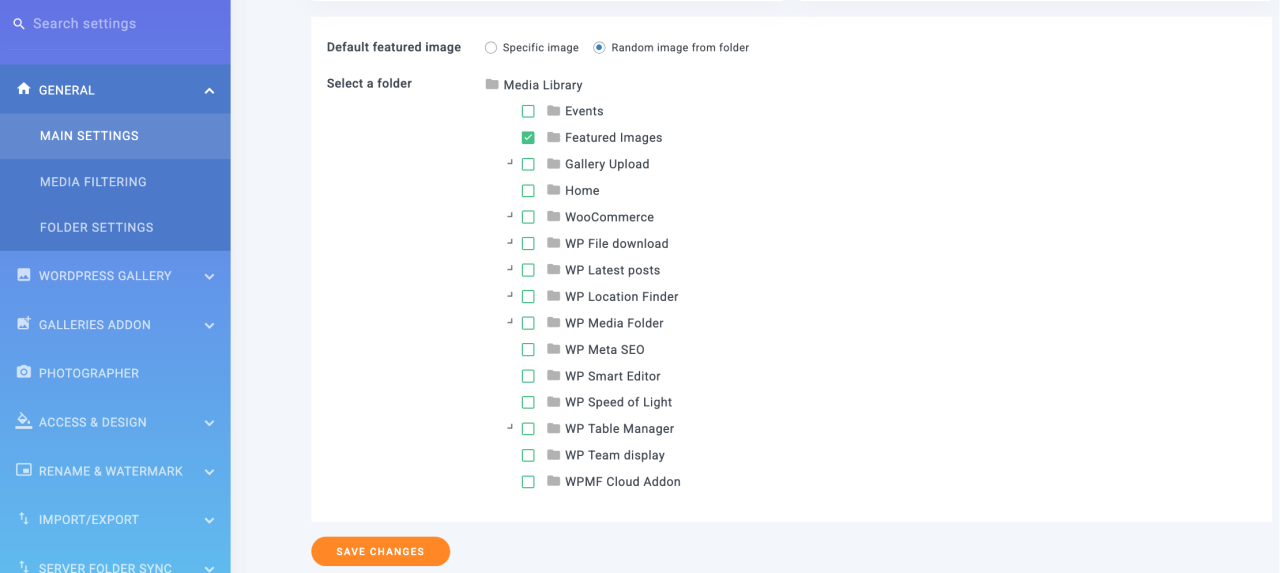
Task: Click the Galleries Addon icon
Action: coord(24,324)
